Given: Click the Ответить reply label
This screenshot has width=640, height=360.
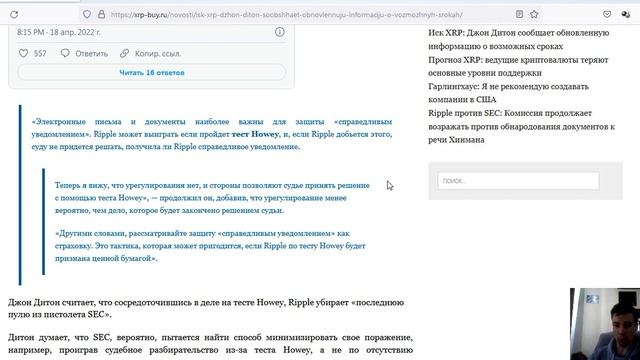Looking at the screenshot, I should [91, 53].
